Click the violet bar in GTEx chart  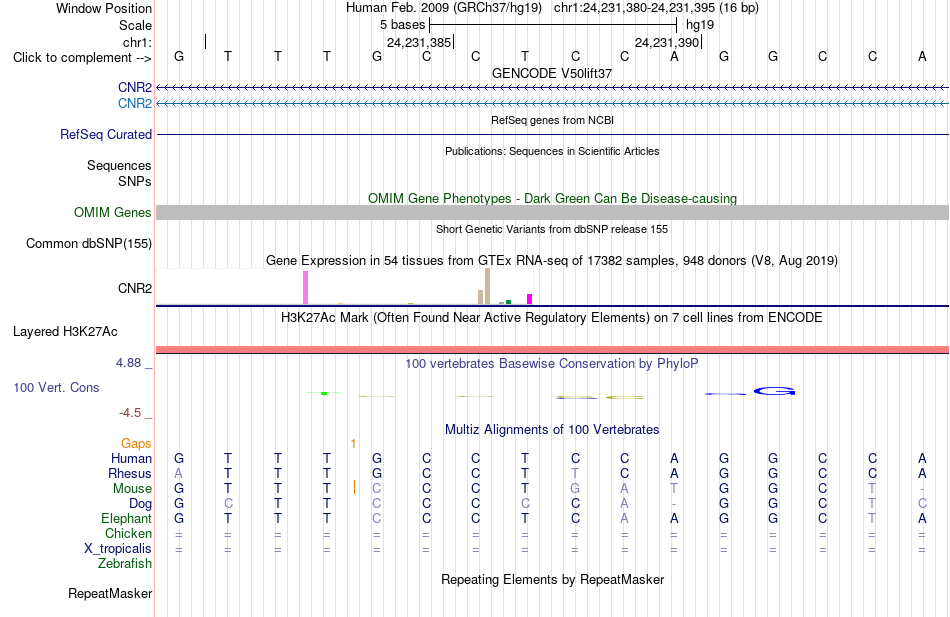click(x=305, y=287)
